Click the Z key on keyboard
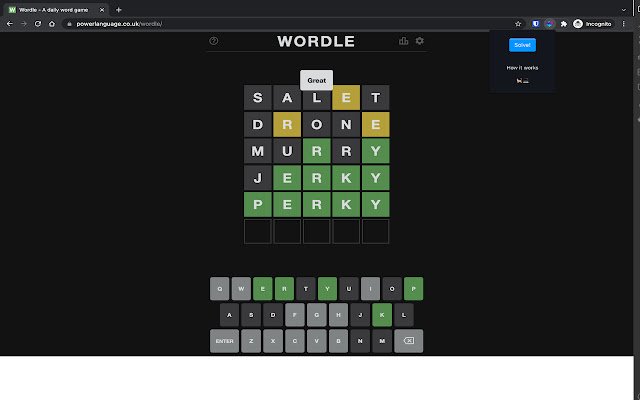 point(251,341)
